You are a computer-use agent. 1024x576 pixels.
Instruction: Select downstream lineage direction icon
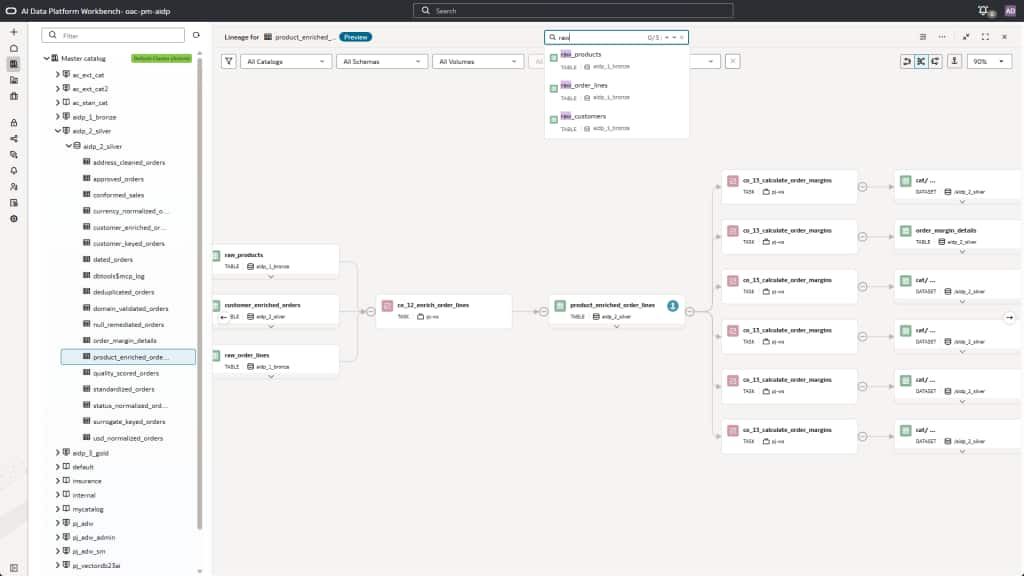point(935,61)
